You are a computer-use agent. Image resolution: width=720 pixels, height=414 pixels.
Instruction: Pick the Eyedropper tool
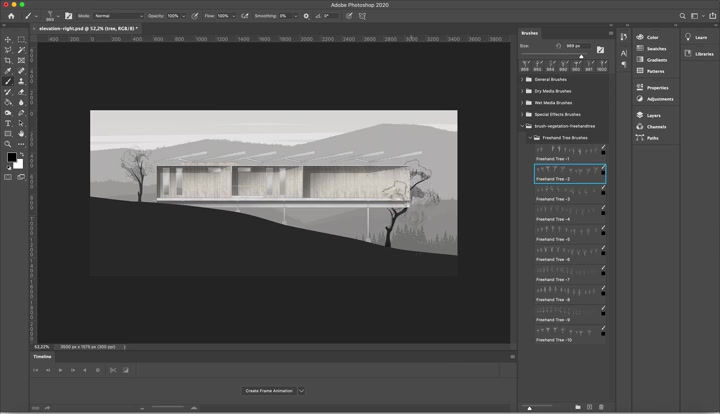pos(8,71)
